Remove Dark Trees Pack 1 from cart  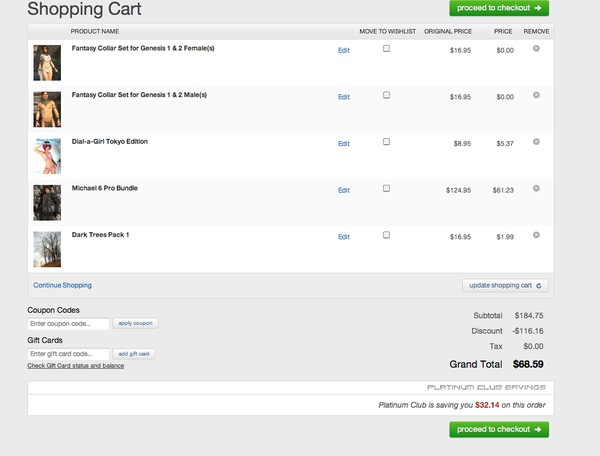pos(536,235)
